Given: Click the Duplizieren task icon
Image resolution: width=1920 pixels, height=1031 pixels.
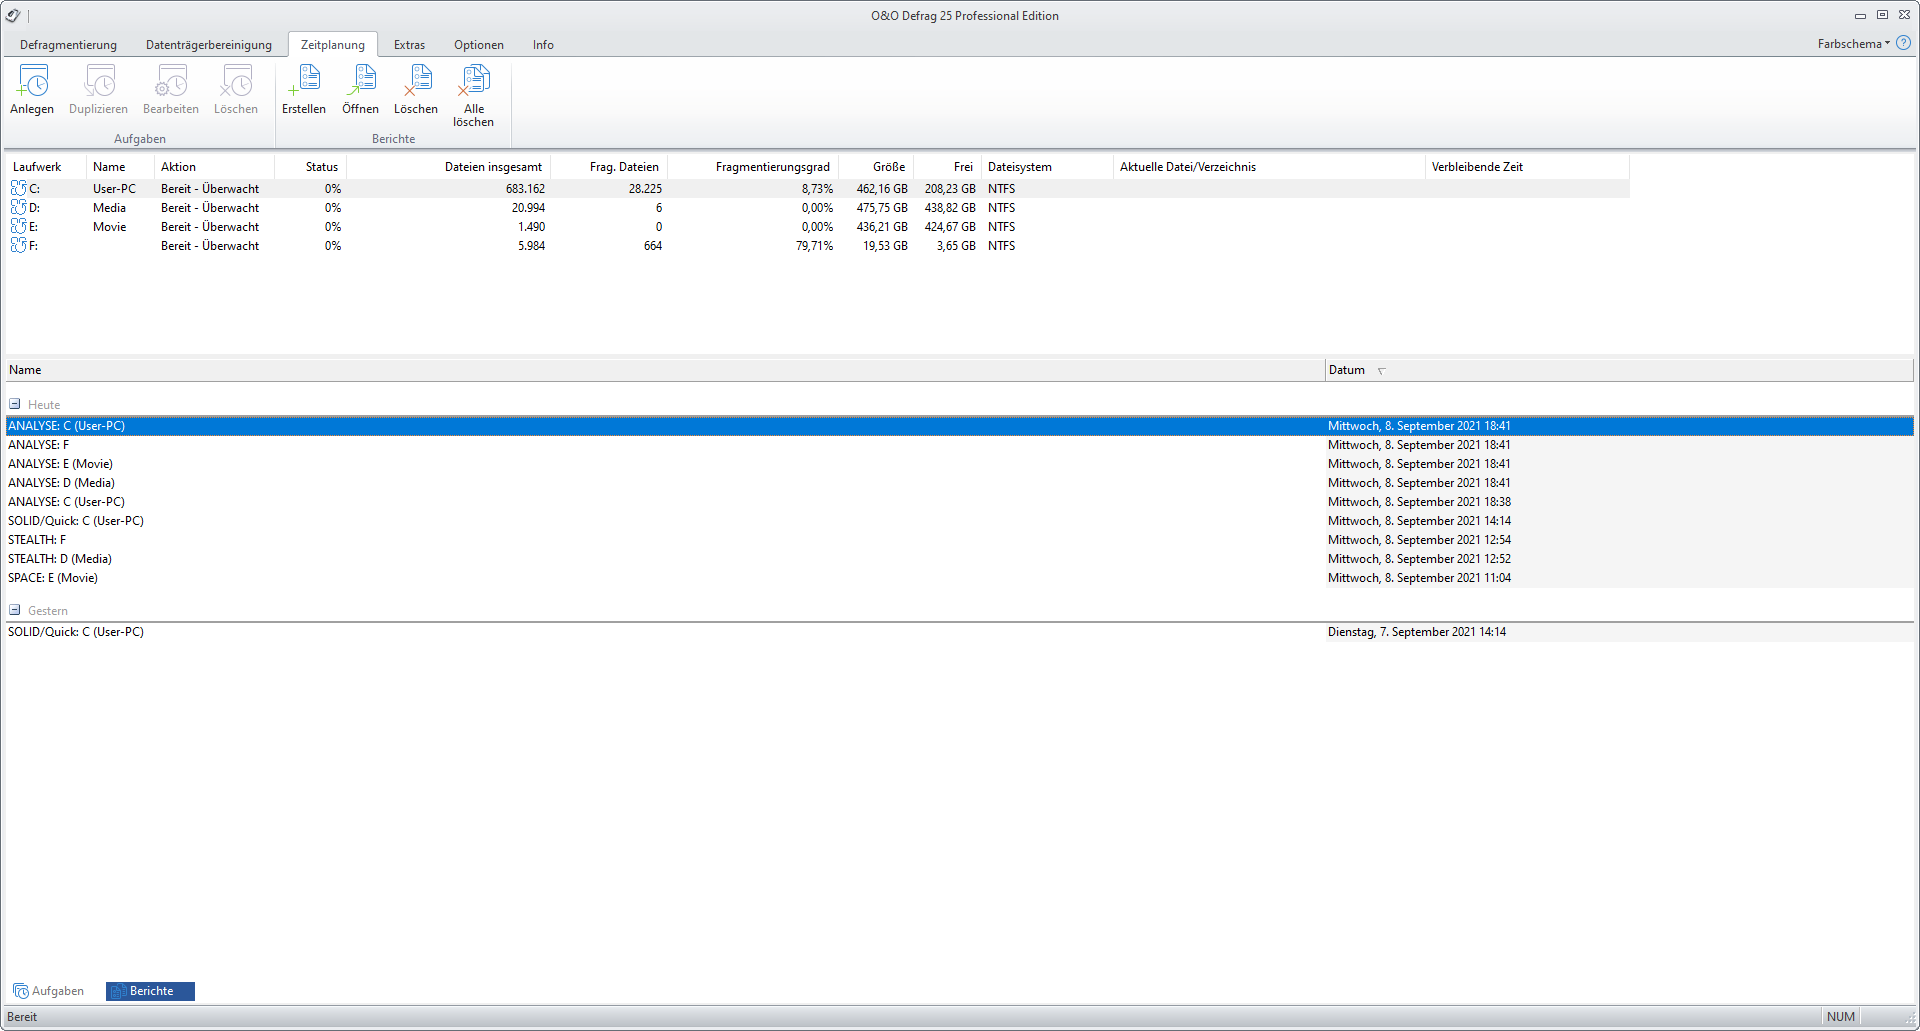Looking at the screenshot, I should point(98,90).
